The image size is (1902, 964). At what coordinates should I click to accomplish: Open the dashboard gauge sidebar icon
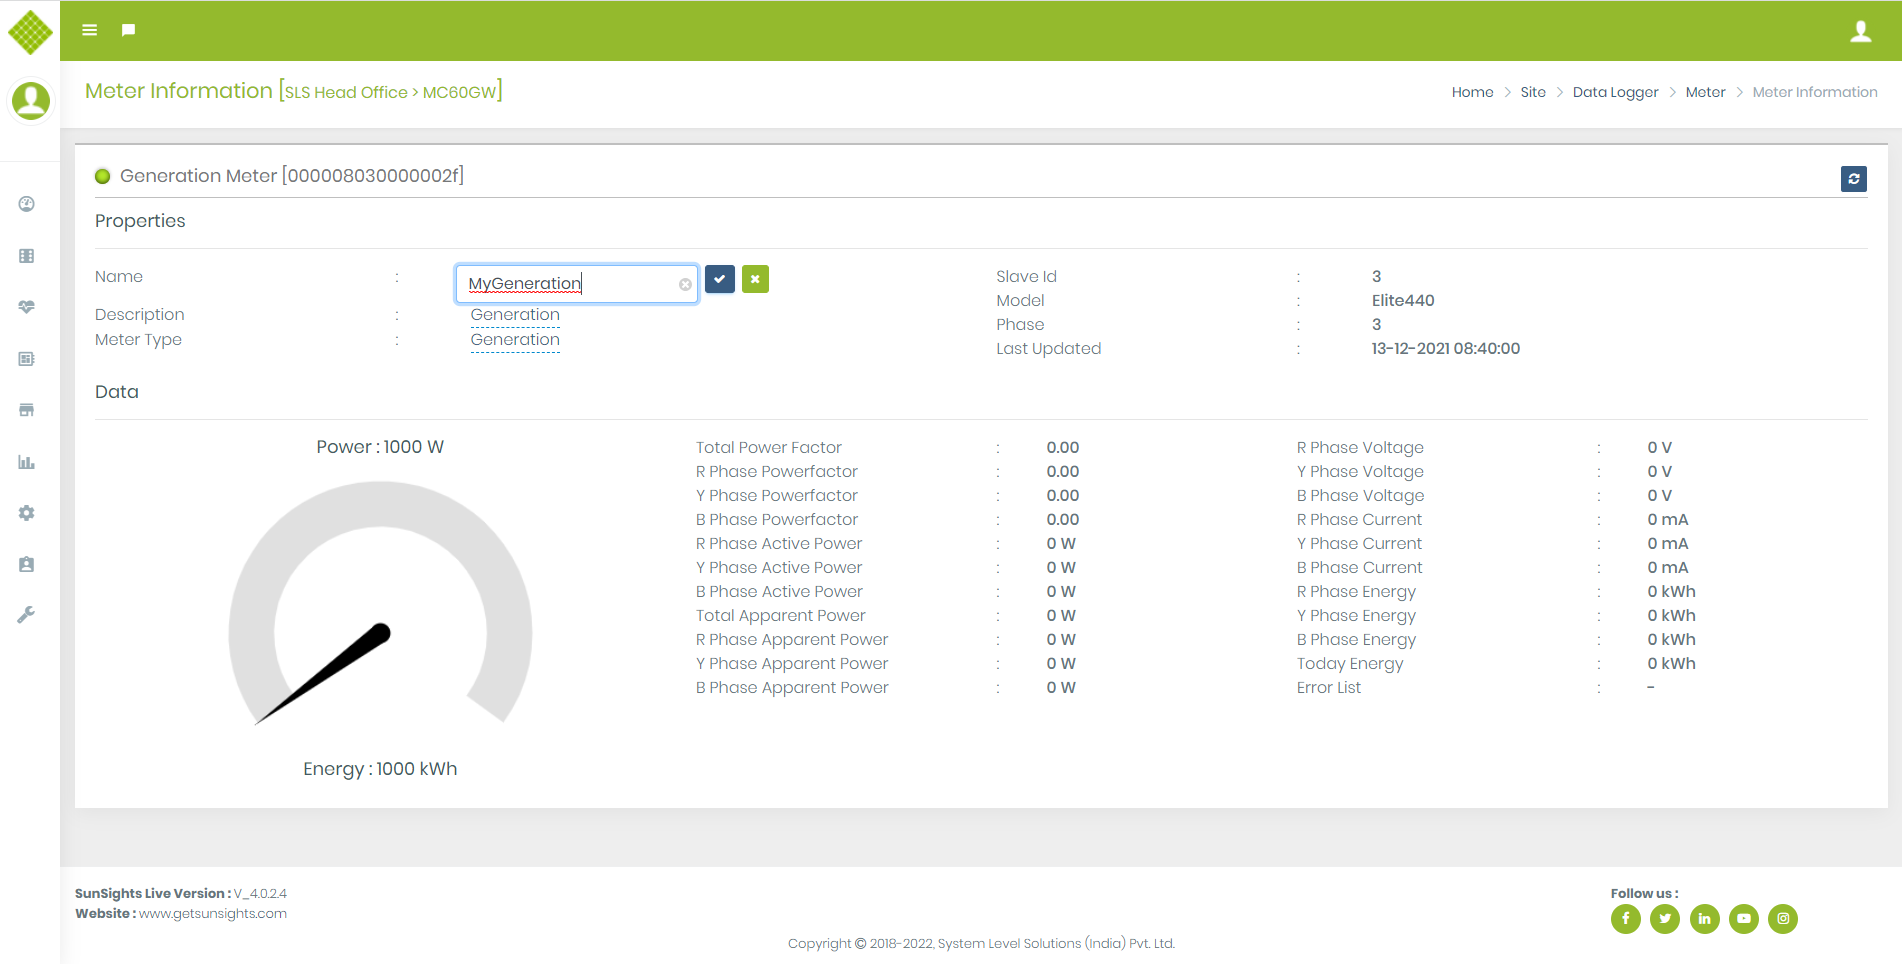pyautogui.click(x=27, y=204)
